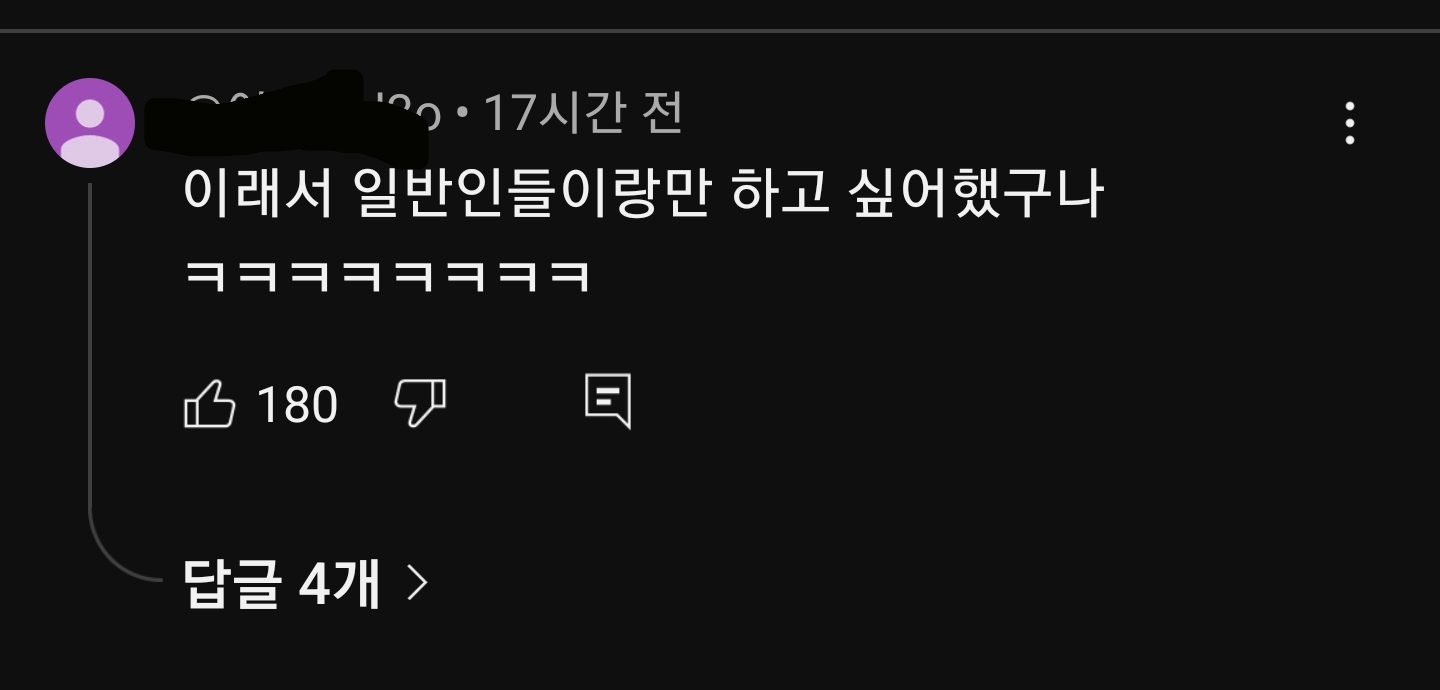Select the comment text 이래서 일반인들이랑만 하고 싶어했구나
Image resolution: width=1440 pixels, height=690 pixels.
(643, 193)
